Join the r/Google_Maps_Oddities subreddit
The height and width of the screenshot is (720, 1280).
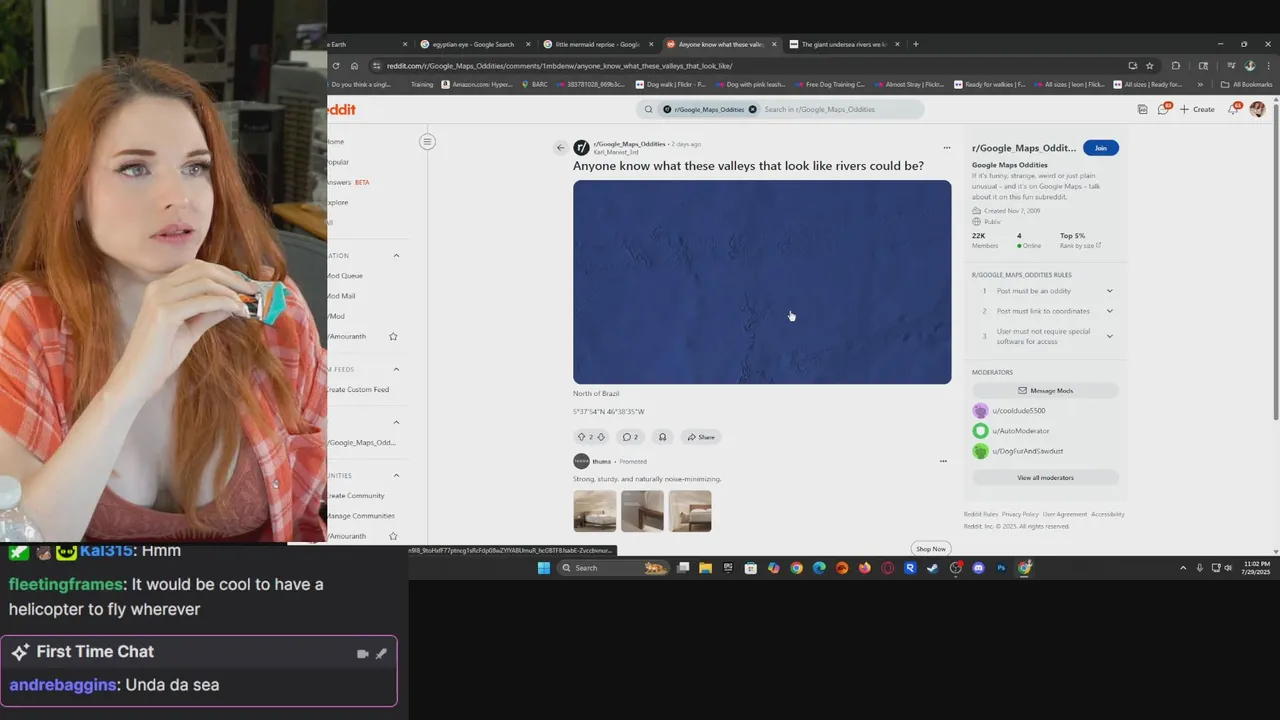click(1100, 148)
